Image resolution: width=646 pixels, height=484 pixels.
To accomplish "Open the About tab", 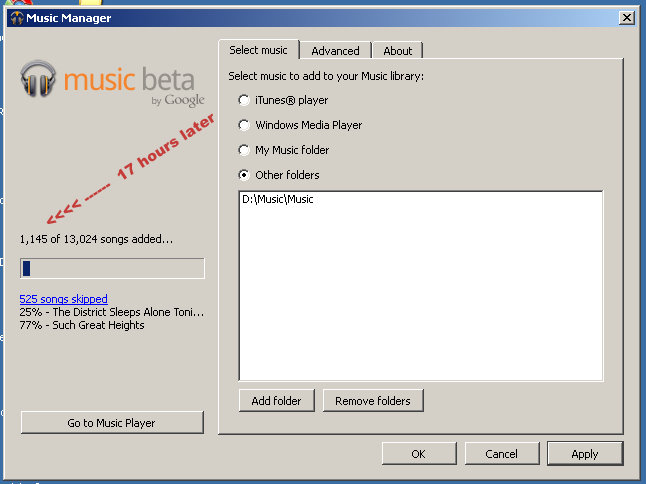I will click(398, 51).
